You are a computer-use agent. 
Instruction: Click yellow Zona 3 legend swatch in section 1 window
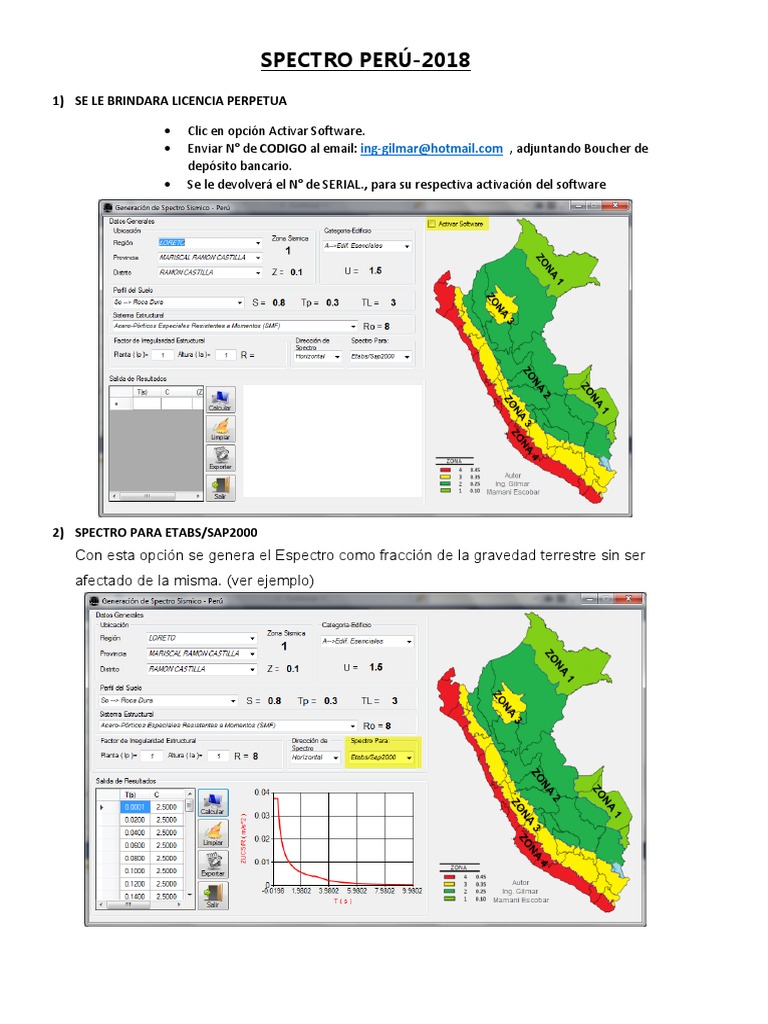[x=445, y=477]
